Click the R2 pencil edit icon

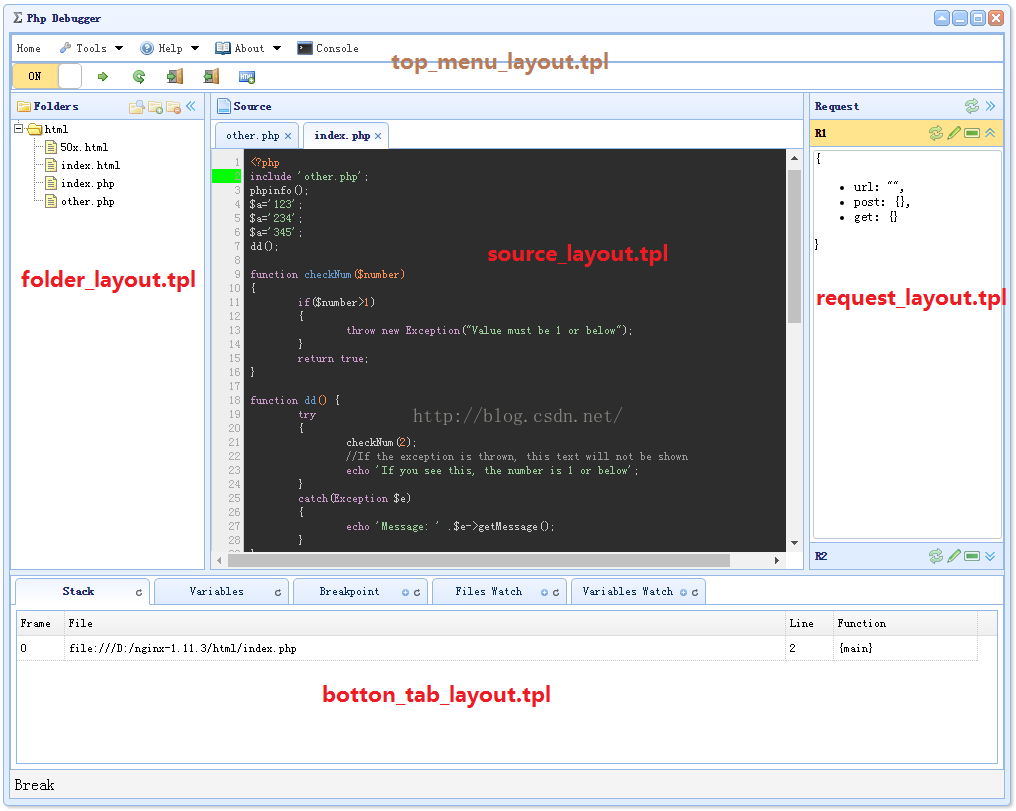tap(954, 556)
